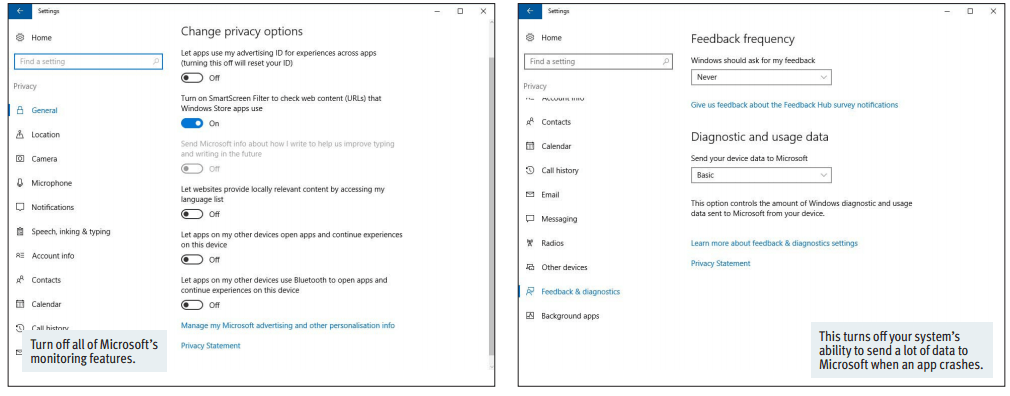This screenshot has width=1010, height=396.
Task: Click the Camera icon in the left sidebar
Action: tap(20, 158)
